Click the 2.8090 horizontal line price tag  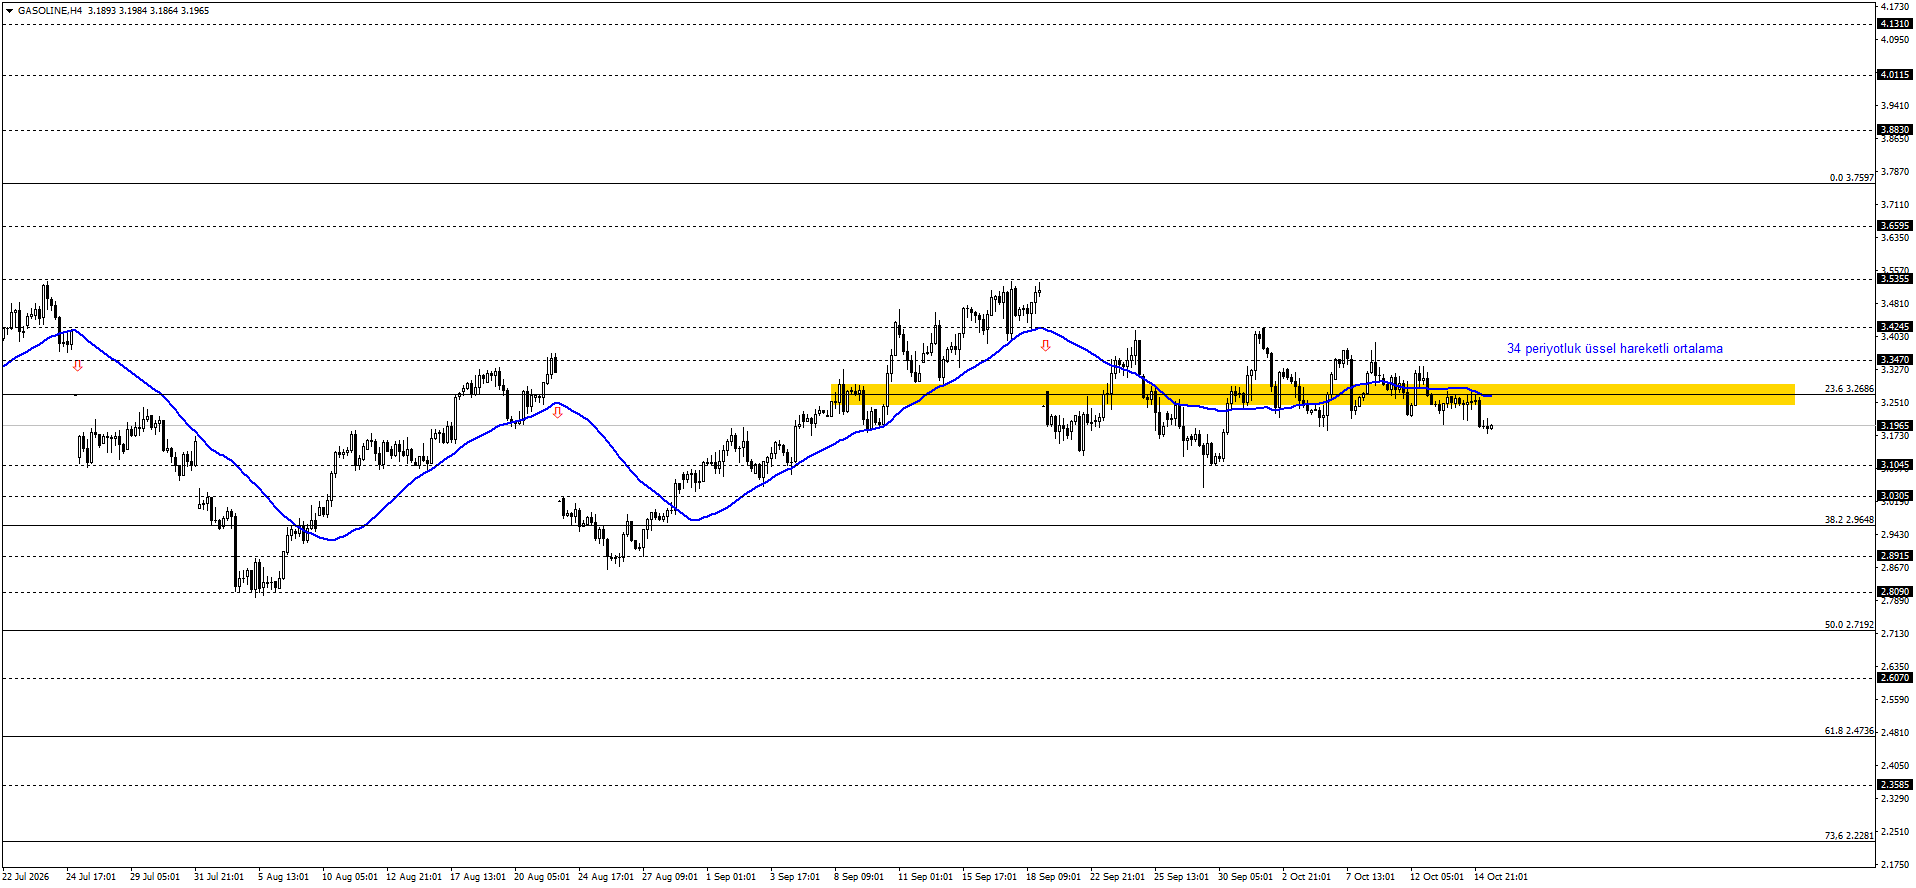click(1895, 592)
